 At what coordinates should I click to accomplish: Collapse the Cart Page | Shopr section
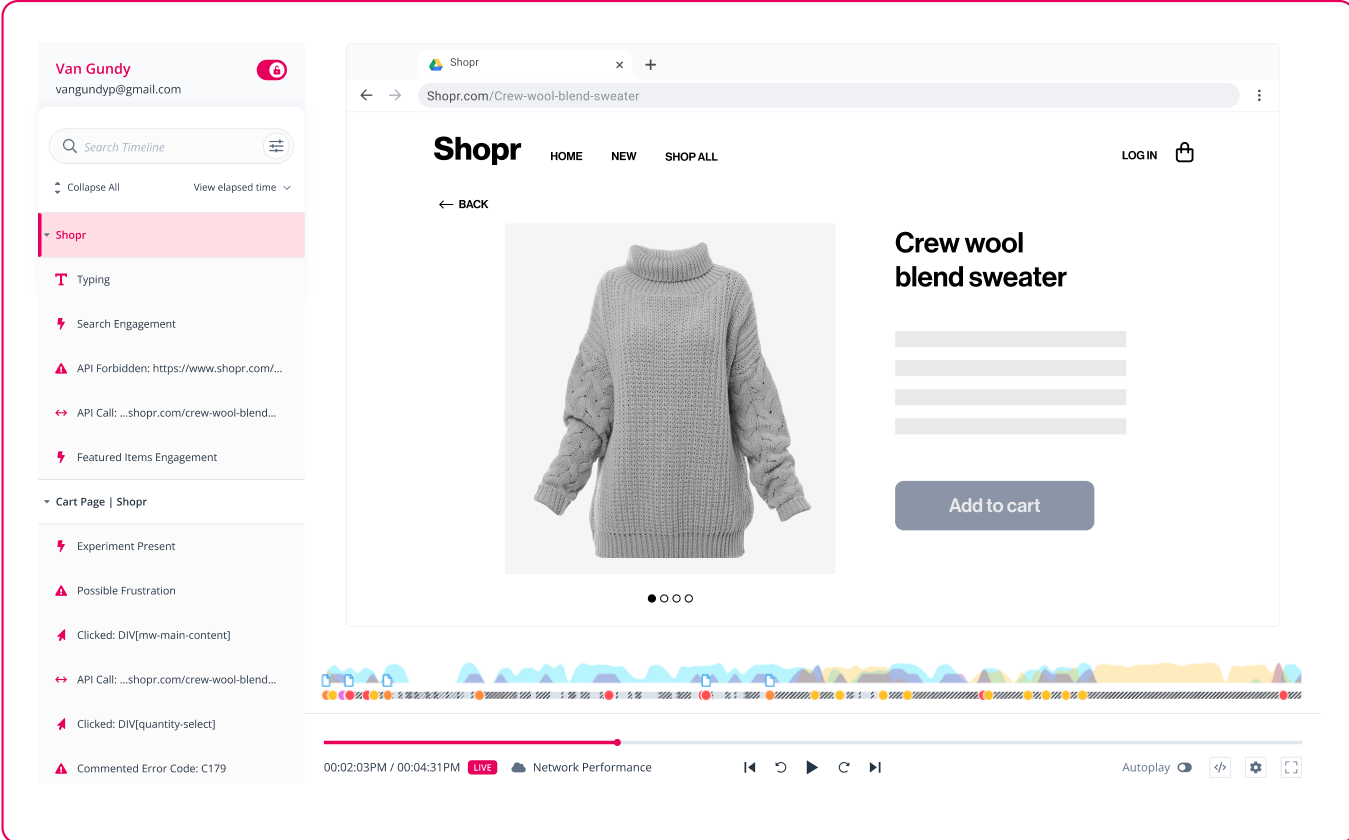(47, 502)
